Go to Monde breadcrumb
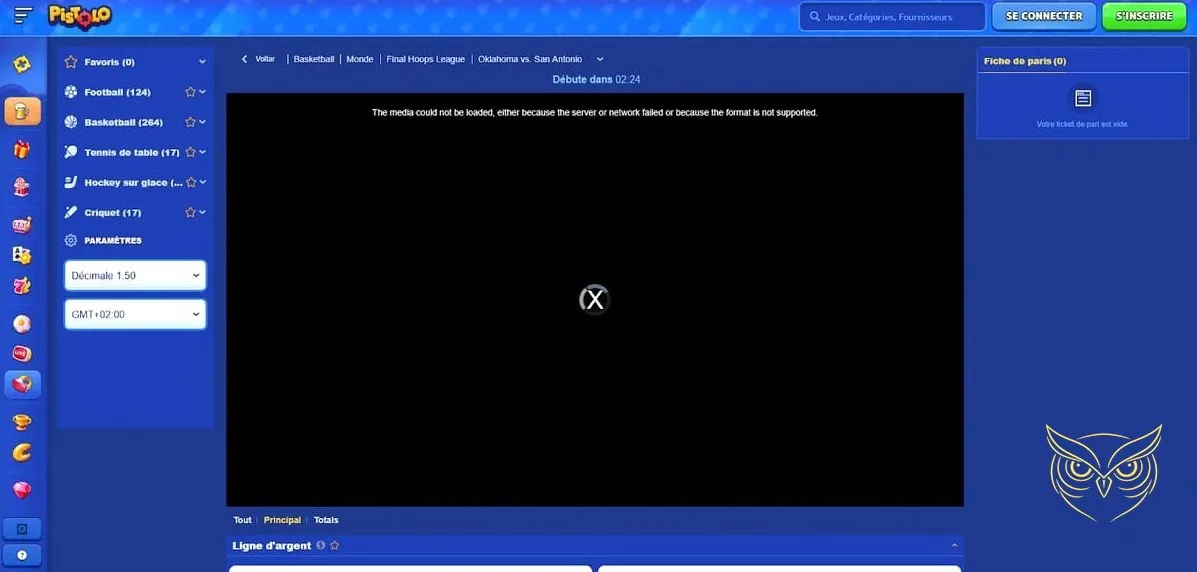Screen dimensions: 1197x572 pyautogui.click(x=360, y=59)
